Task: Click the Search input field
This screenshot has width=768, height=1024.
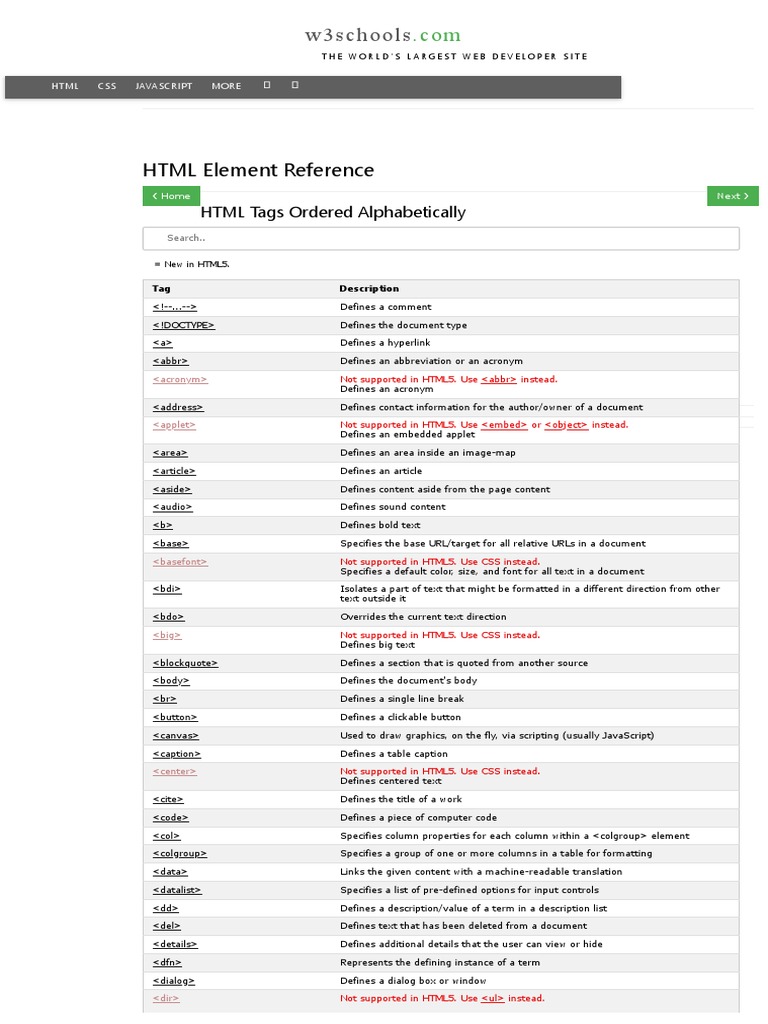Action: point(440,238)
